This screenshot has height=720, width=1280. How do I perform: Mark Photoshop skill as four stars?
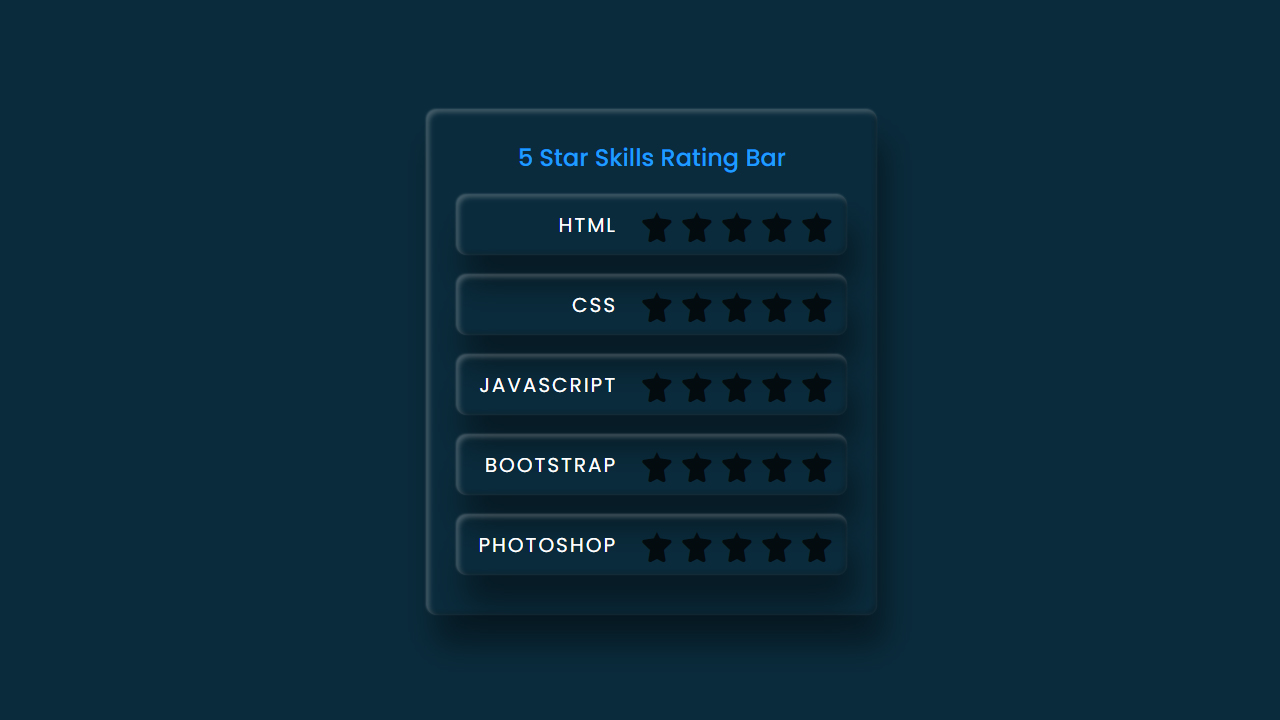tap(777, 547)
